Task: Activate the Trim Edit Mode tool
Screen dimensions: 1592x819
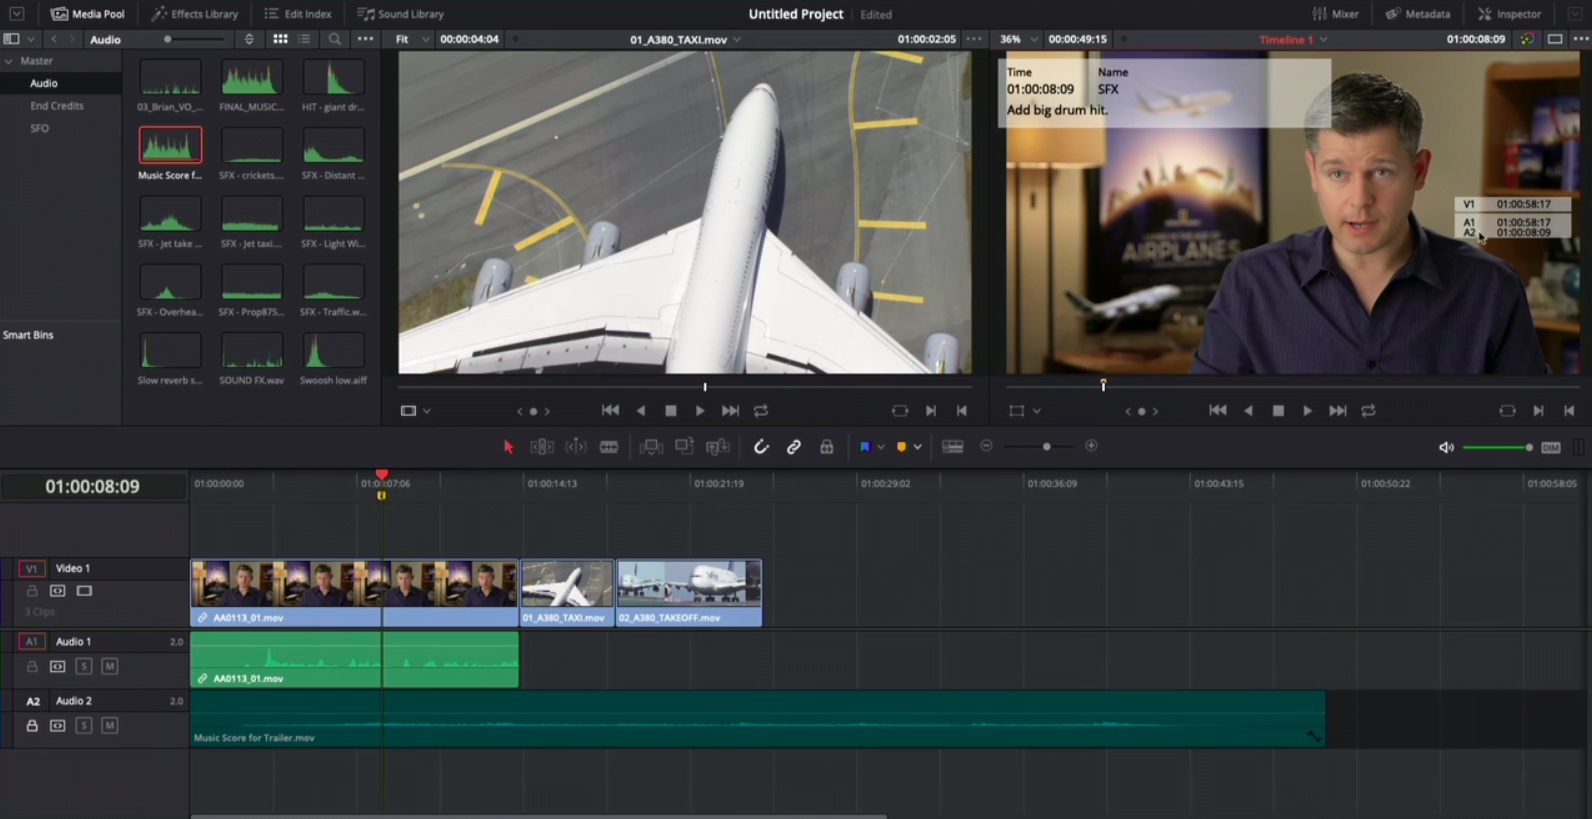Action: tap(542, 447)
